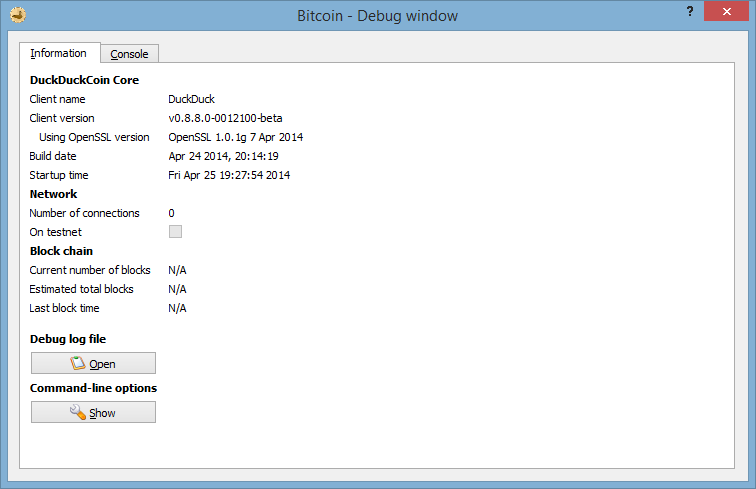The width and height of the screenshot is (756, 489).
Task: Click the duck app icon in title bar
Action: (18, 15)
